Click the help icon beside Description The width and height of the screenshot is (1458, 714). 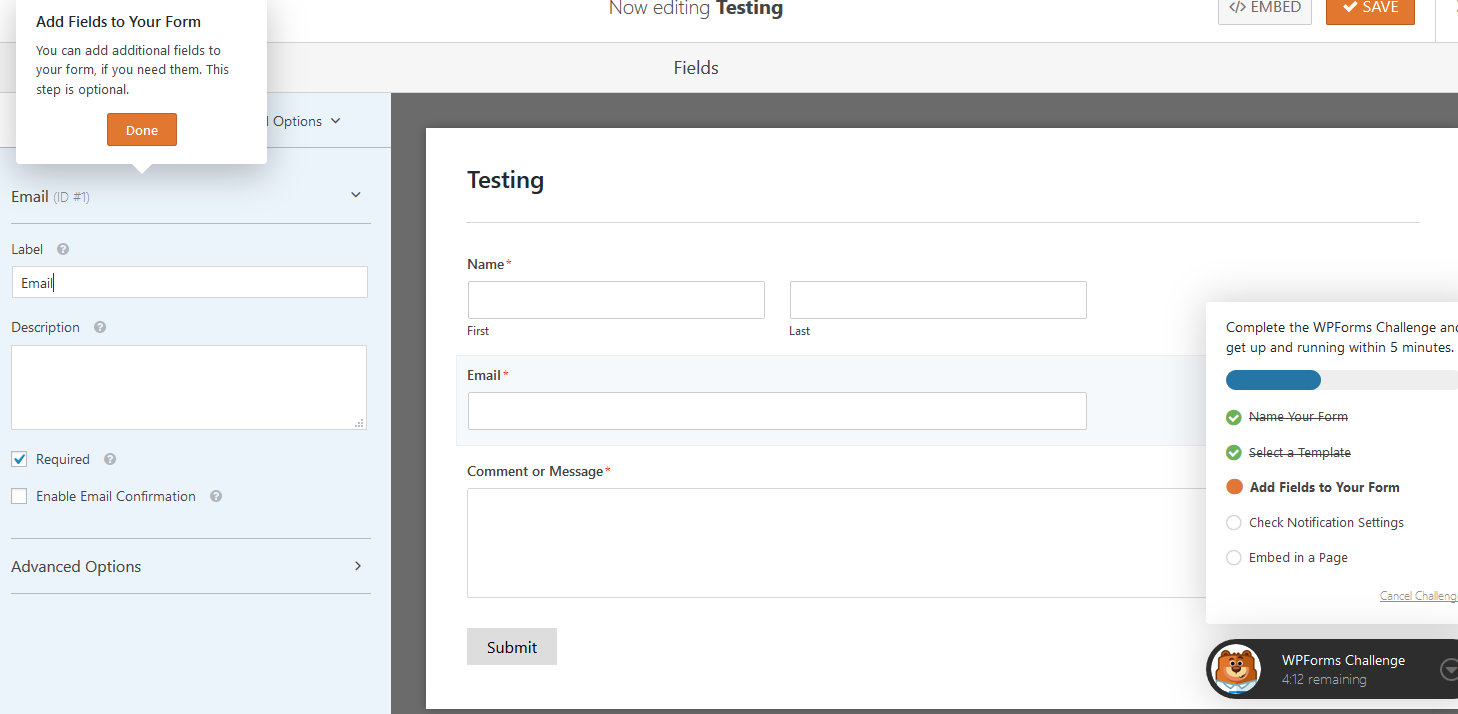(x=100, y=327)
